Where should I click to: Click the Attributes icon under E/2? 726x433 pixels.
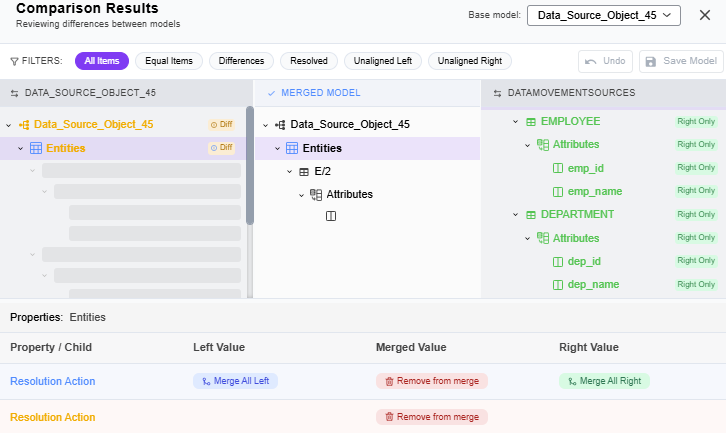click(x=316, y=195)
